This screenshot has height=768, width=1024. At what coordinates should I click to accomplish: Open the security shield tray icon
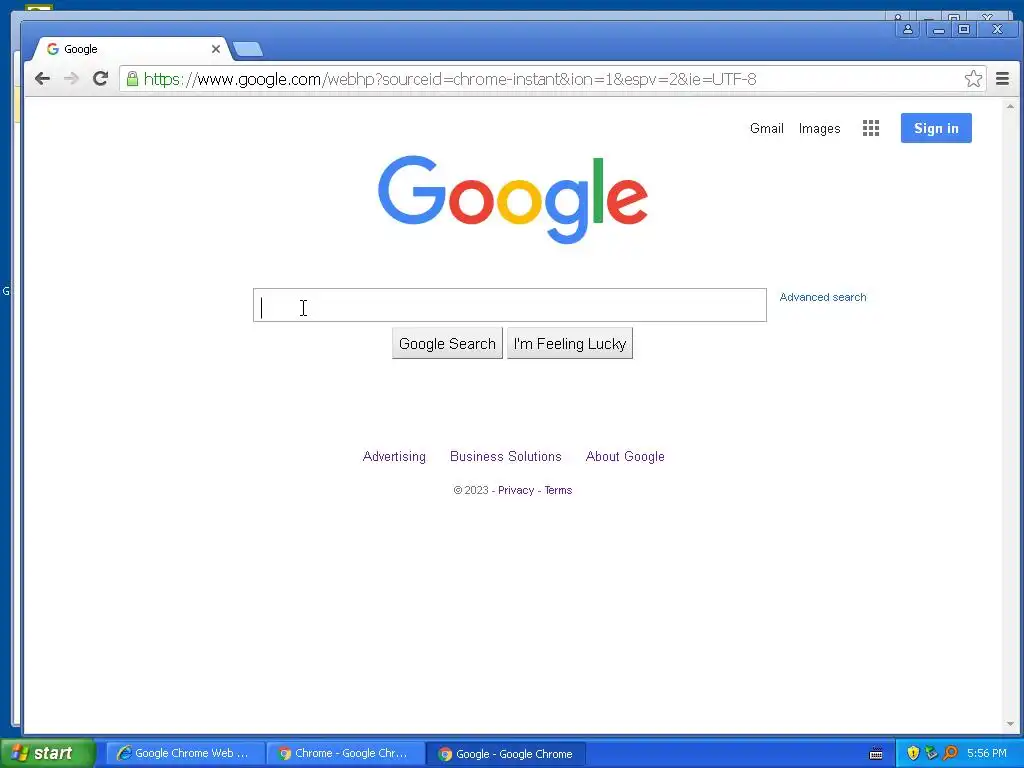pyautogui.click(x=913, y=753)
